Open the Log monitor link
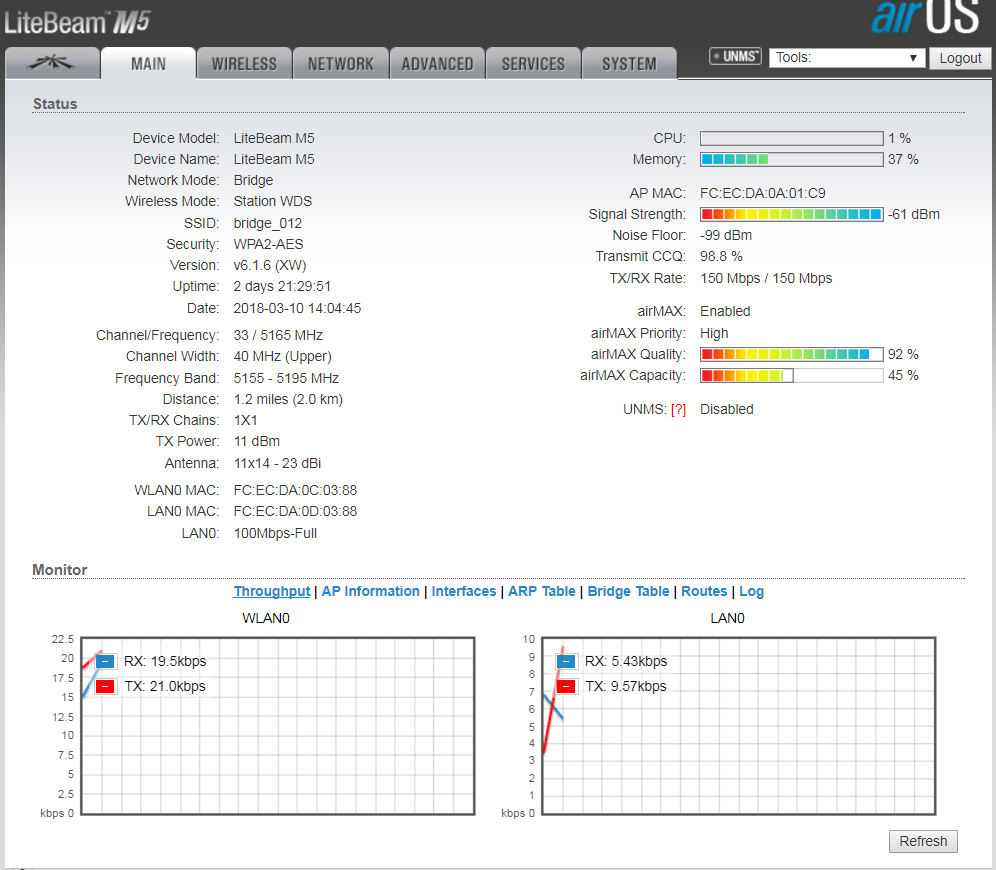 (751, 591)
